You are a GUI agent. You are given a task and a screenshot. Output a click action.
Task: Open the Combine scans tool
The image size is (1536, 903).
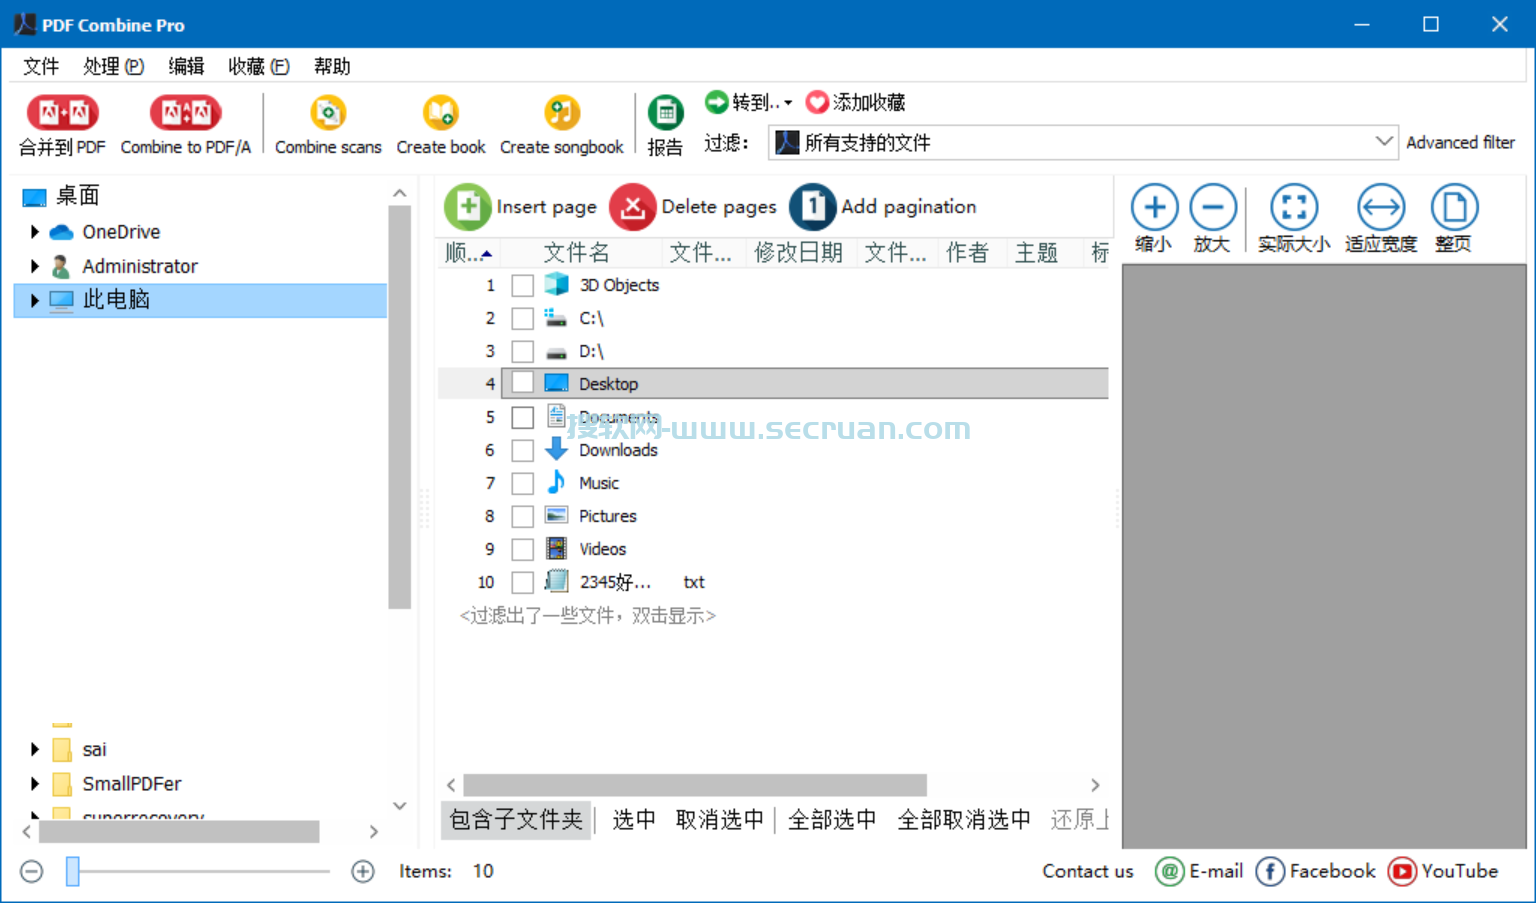click(328, 113)
